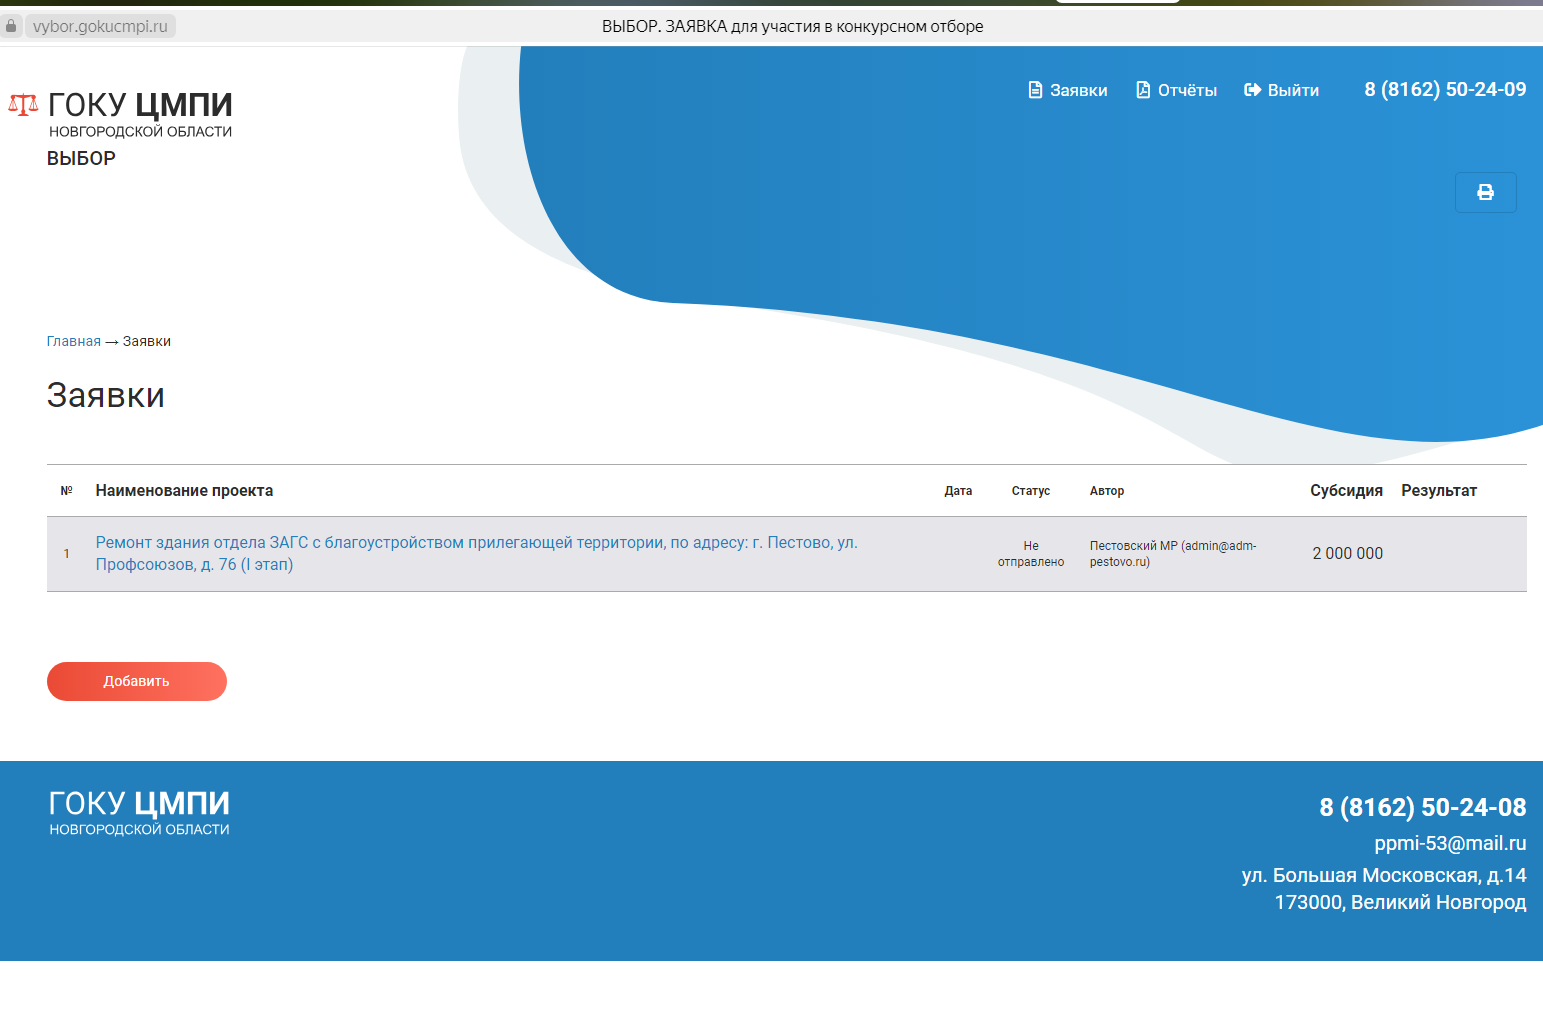Click the footer ГОКУ ЦМПИ logo
This screenshot has width=1543, height=1010.
click(139, 812)
